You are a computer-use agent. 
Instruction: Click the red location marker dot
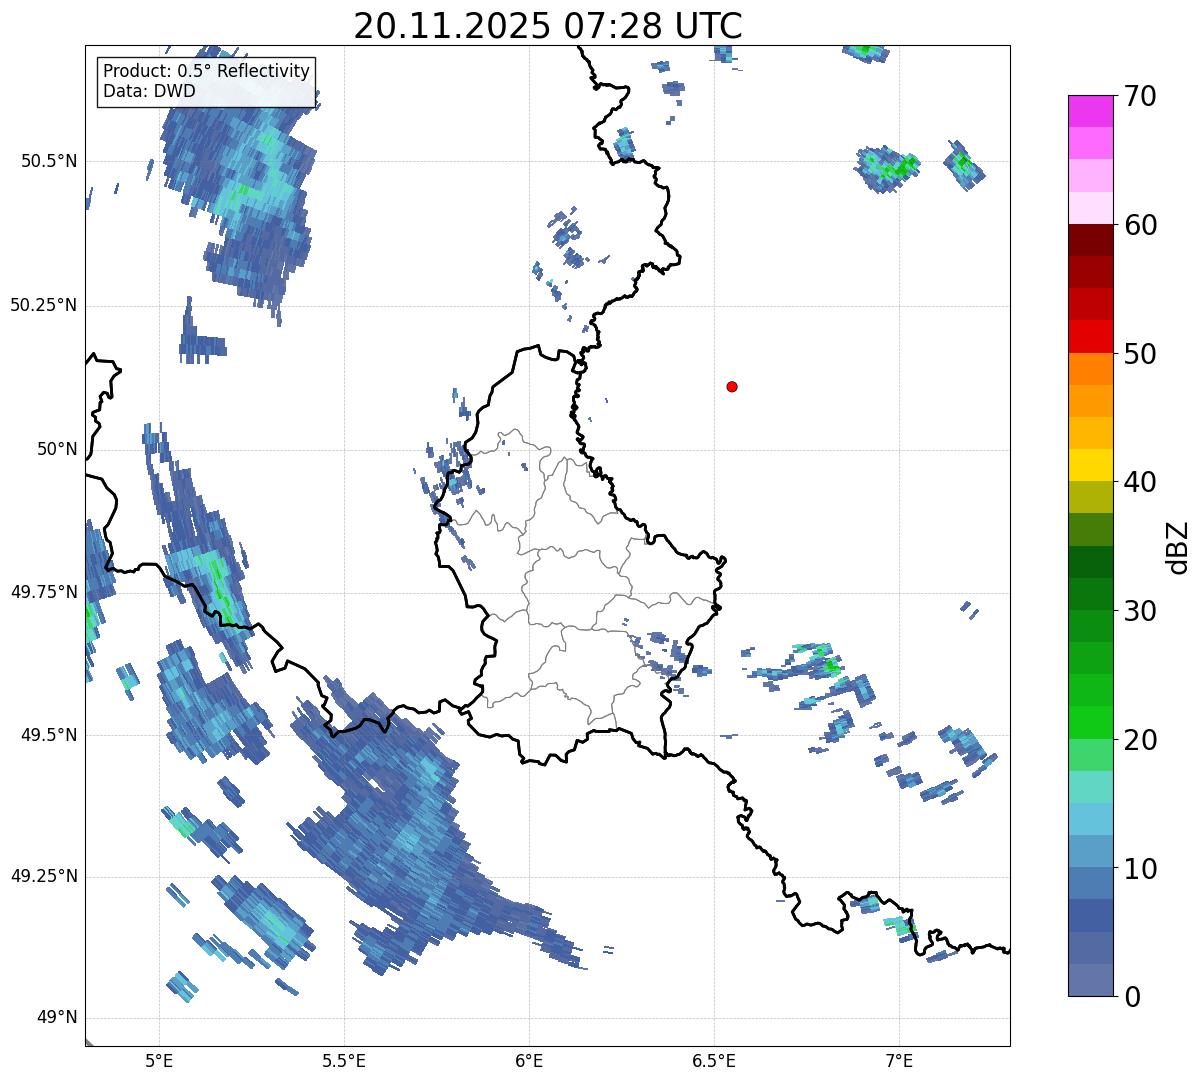pos(732,386)
